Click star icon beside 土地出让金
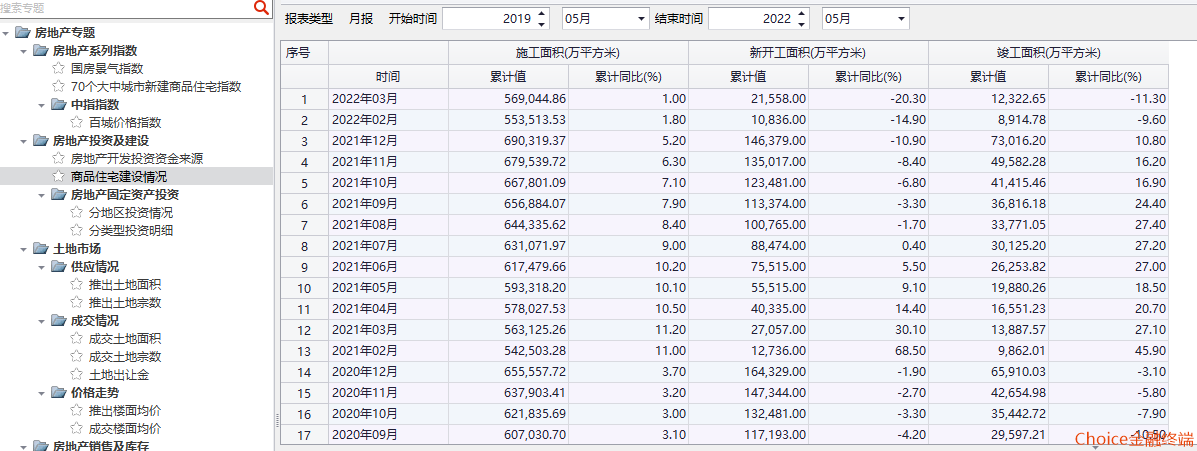This screenshot has height=451, width=1197. click(77, 375)
